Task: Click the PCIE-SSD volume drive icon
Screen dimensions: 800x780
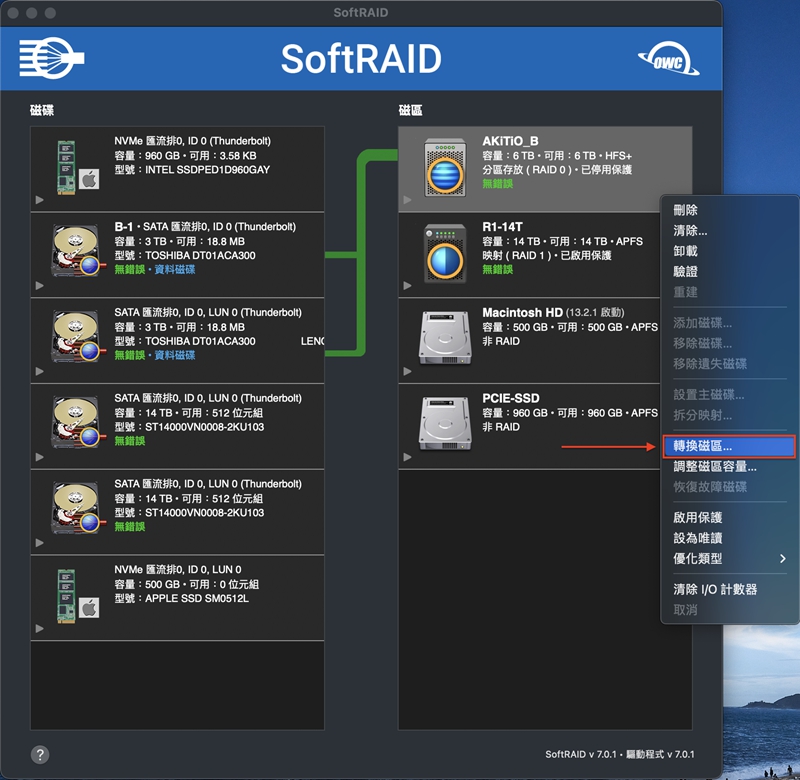Action: [x=445, y=423]
